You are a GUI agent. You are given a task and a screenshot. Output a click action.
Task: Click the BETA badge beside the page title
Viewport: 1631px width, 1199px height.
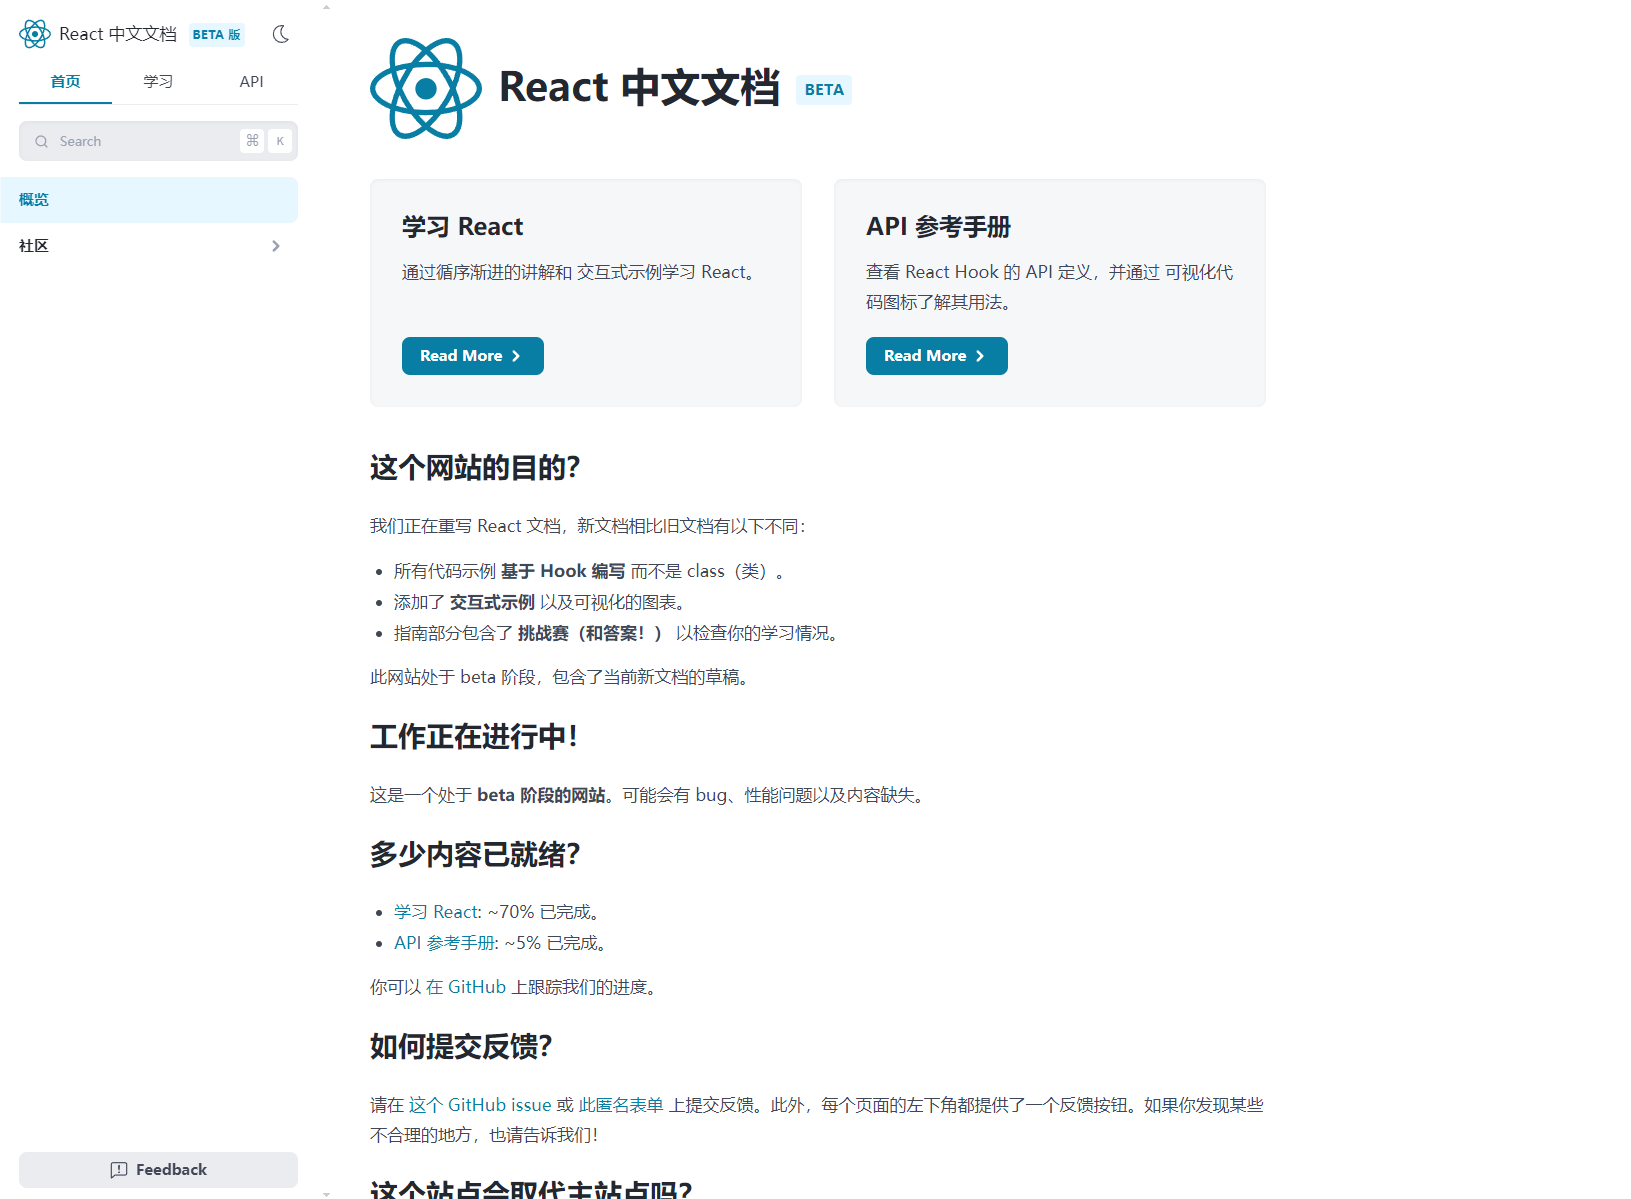[824, 90]
